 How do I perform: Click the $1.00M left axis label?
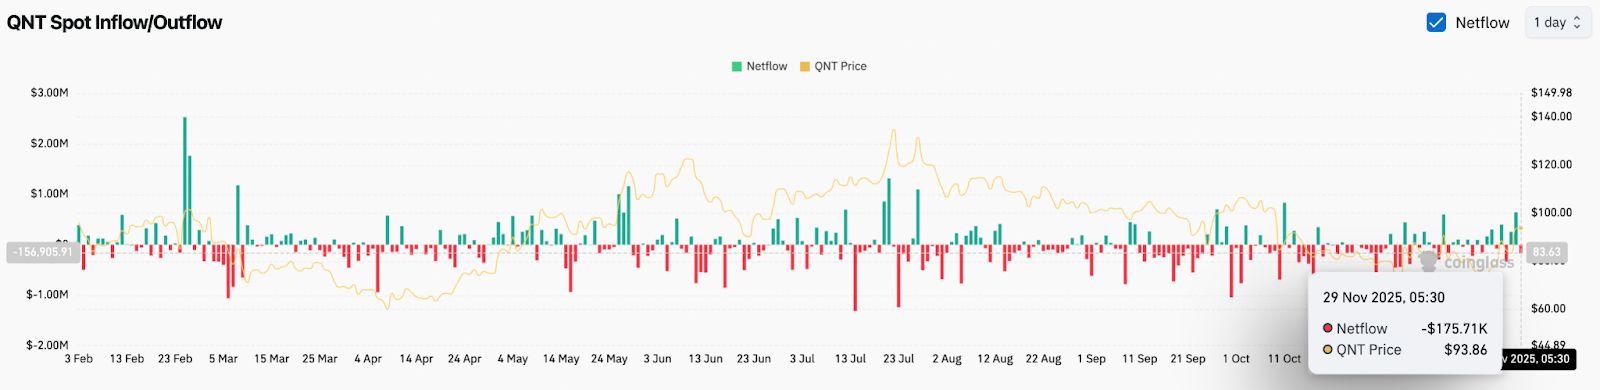(49, 194)
